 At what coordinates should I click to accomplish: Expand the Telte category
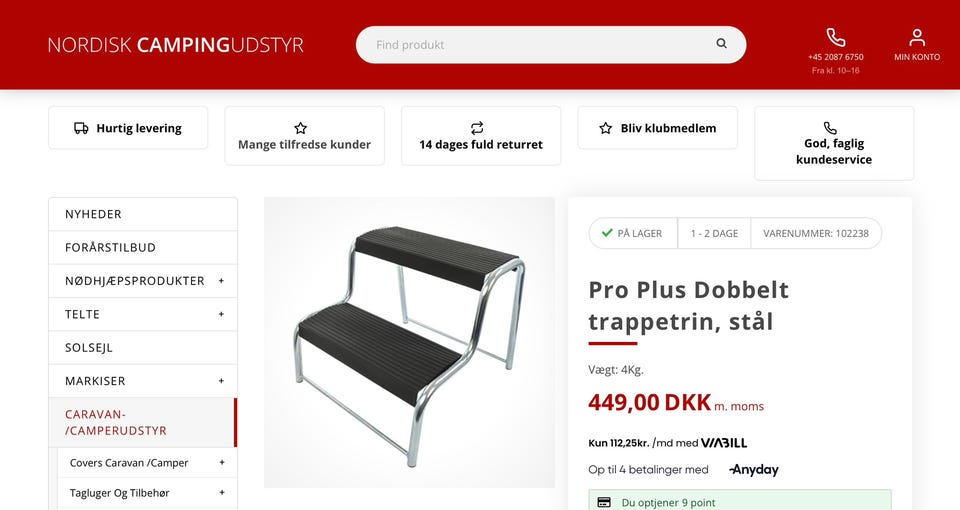point(221,314)
